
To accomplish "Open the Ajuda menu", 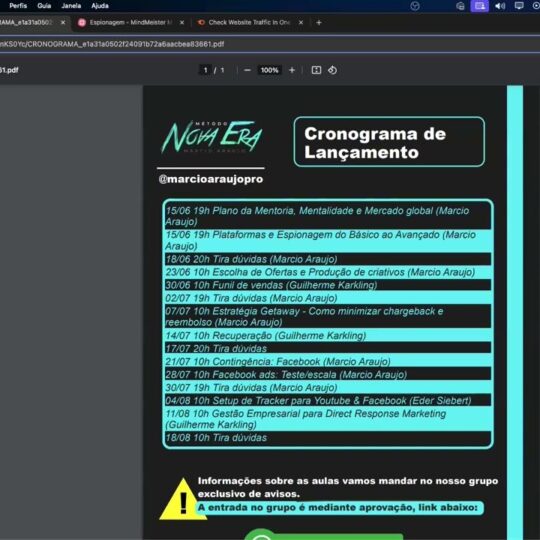I will point(100,6).
